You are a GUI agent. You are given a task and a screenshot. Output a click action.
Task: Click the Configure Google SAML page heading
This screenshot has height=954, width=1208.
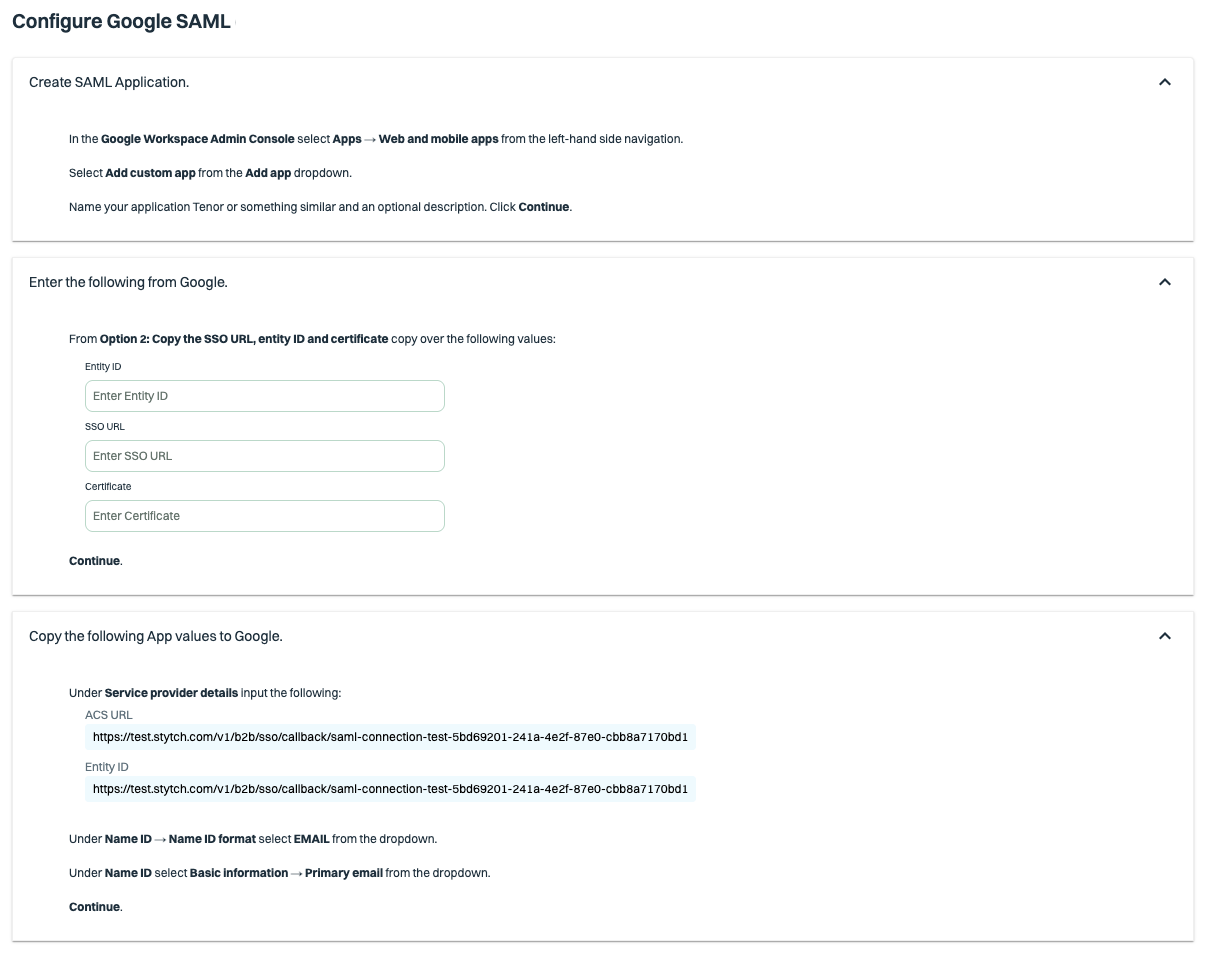(x=121, y=21)
